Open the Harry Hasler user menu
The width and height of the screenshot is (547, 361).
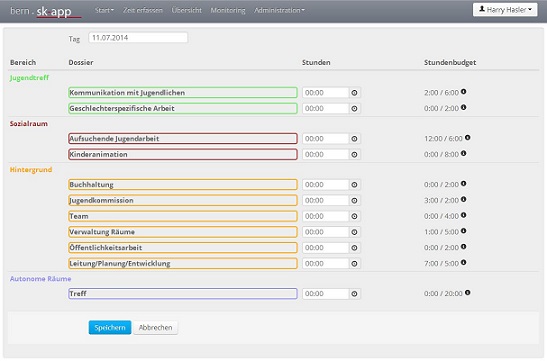tap(505, 10)
